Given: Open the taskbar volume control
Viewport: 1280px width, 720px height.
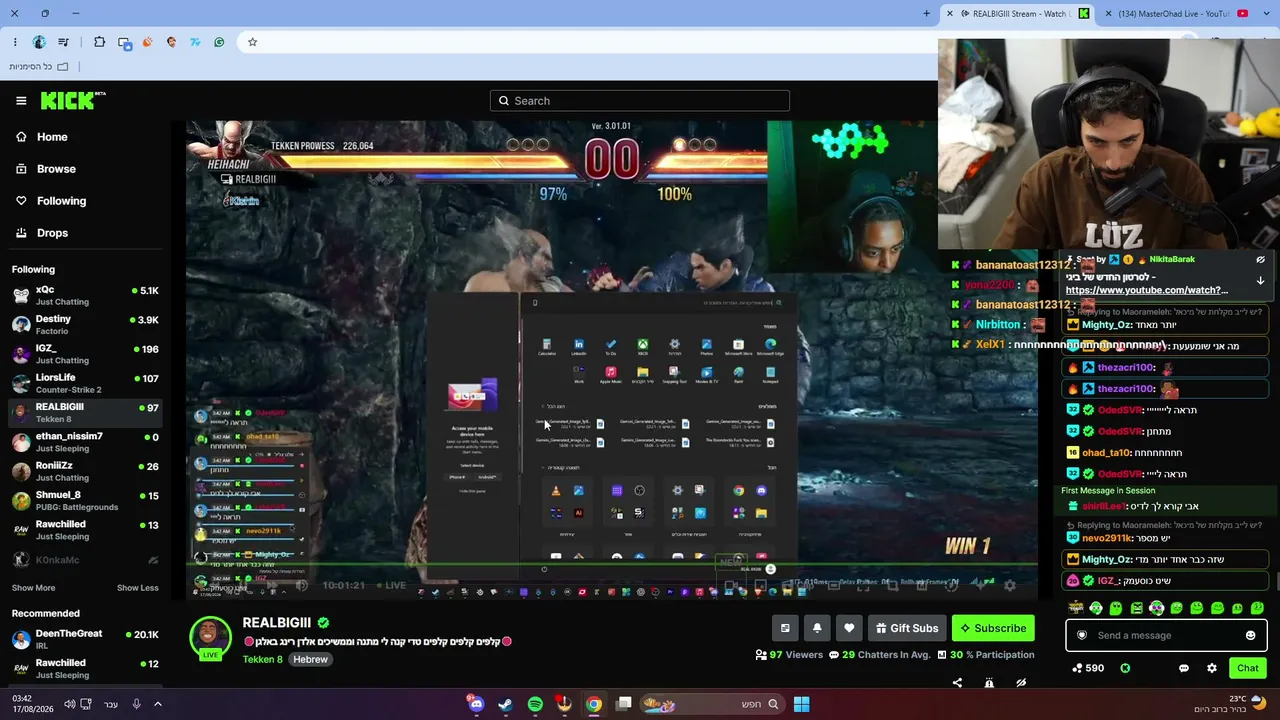Looking at the screenshot, I should (69, 704).
